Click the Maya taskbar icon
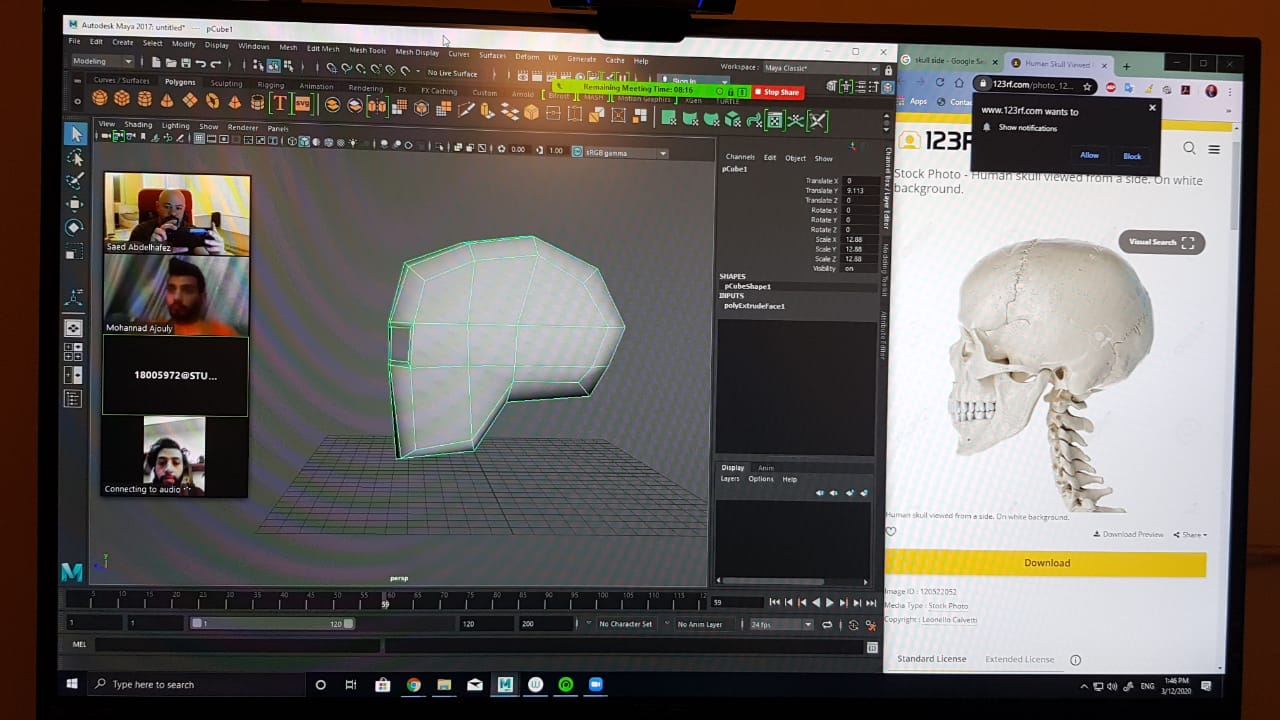1280x720 pixels. (505, 685)
